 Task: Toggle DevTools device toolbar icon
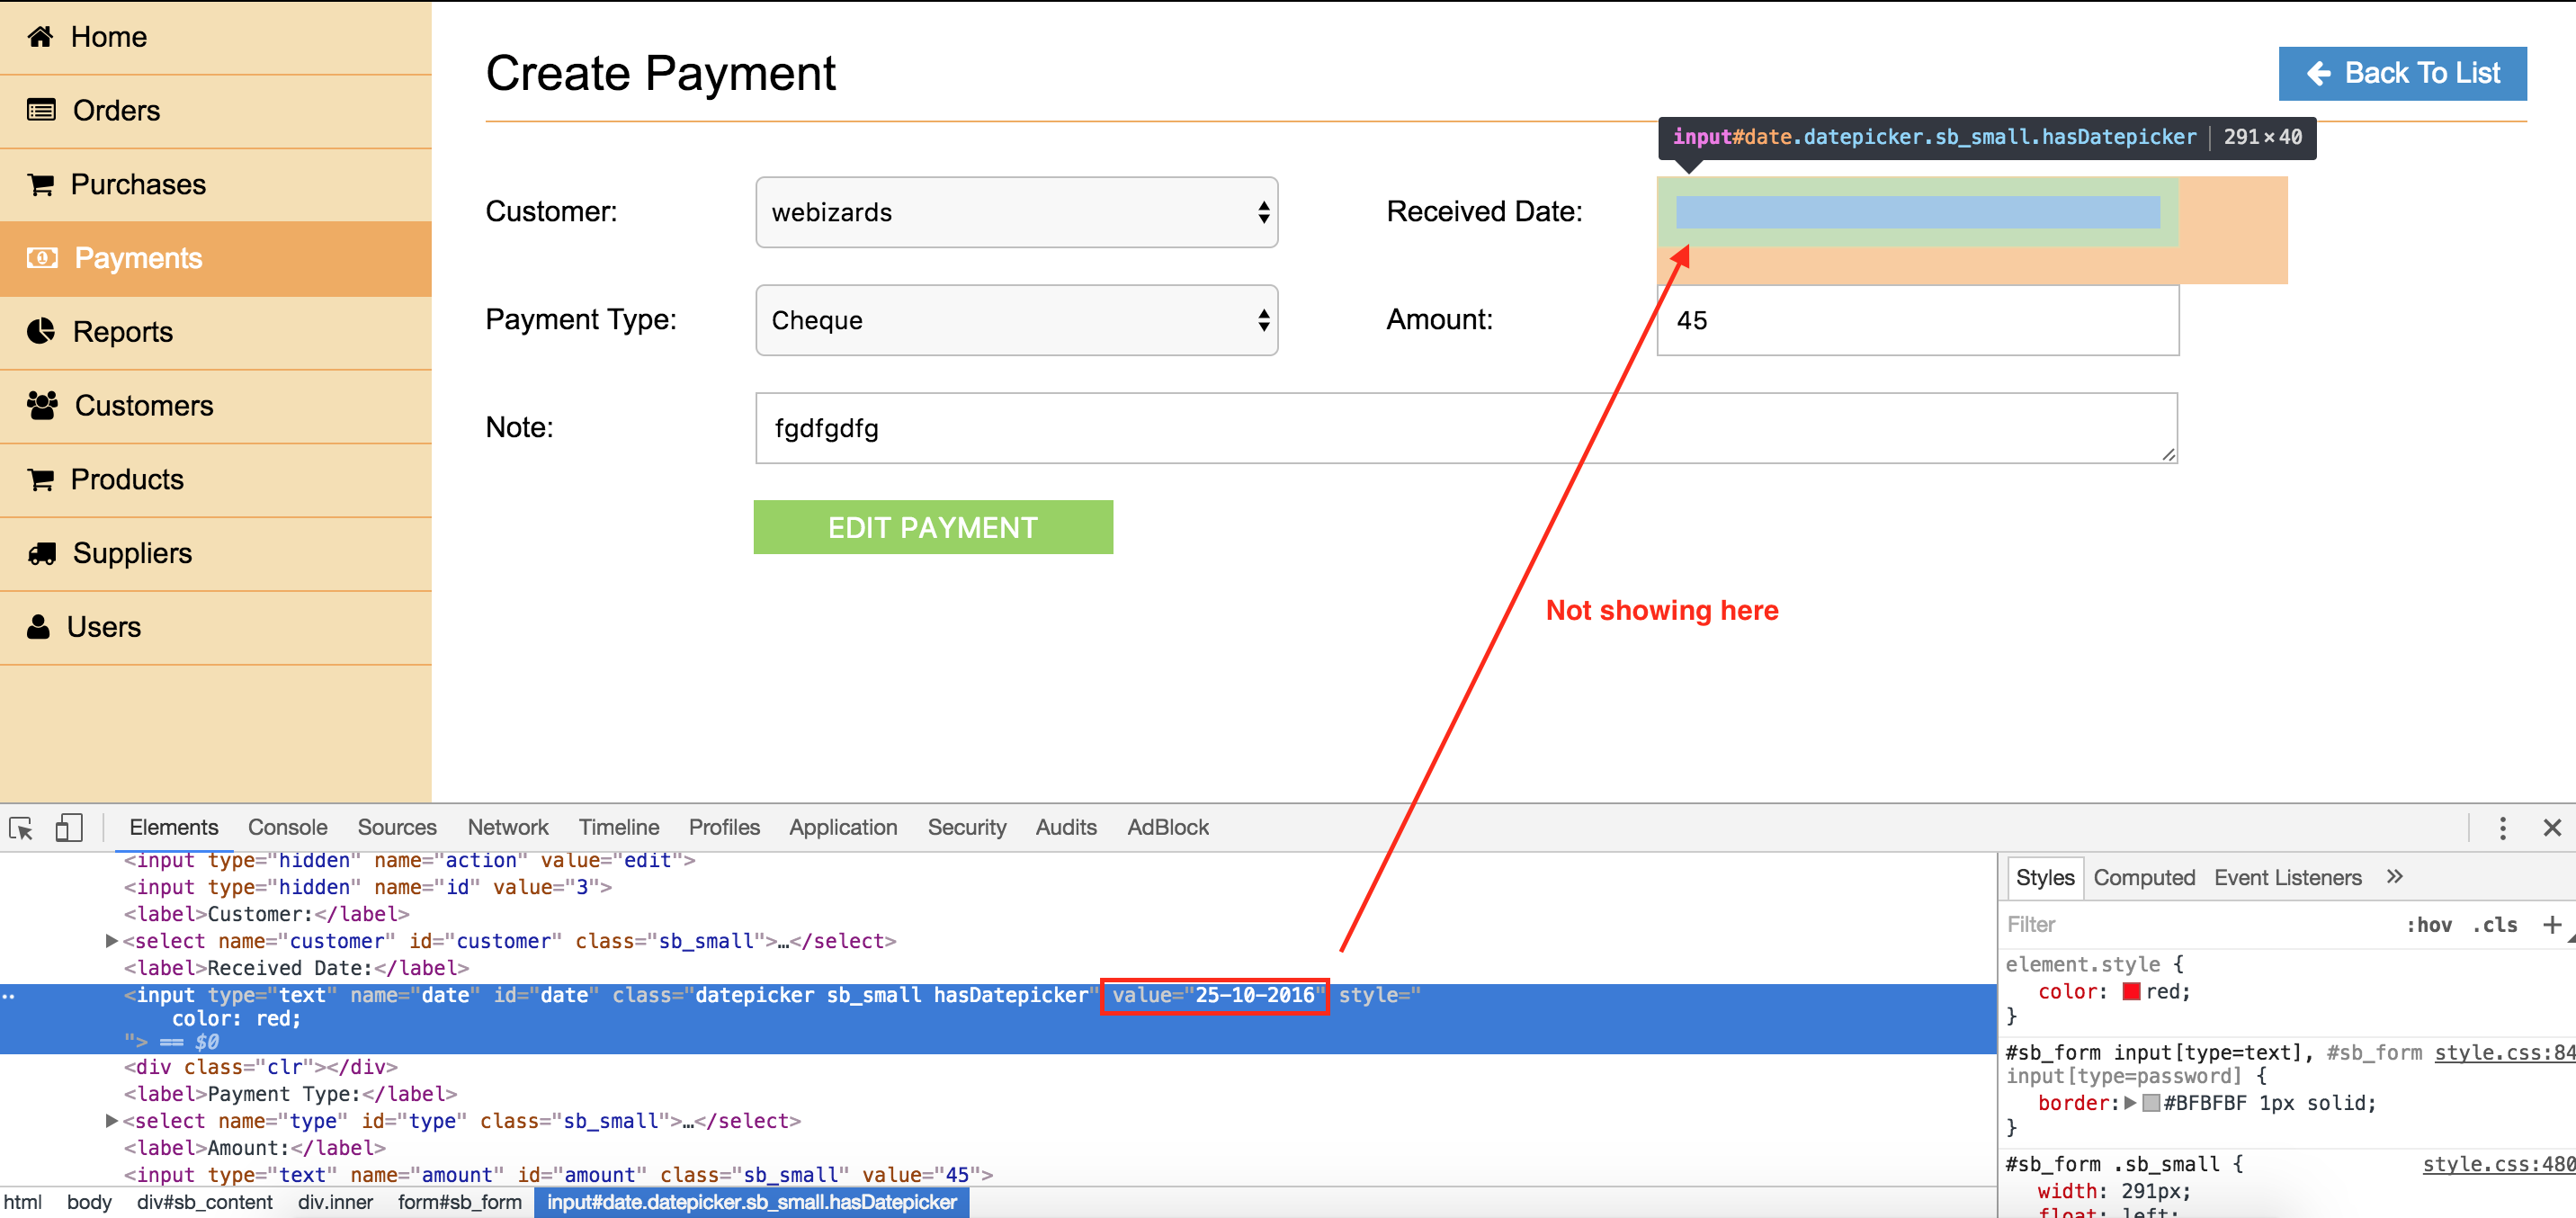tap(68, 828)
